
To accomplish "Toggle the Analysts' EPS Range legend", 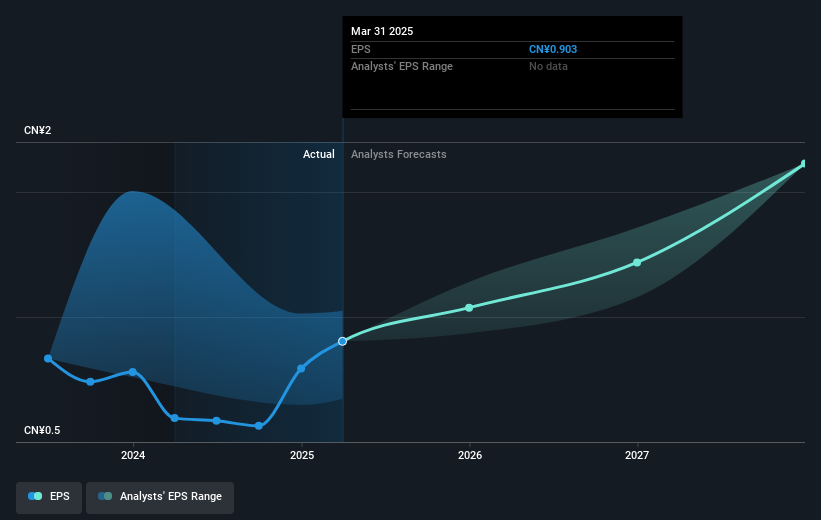I will 160,496.
